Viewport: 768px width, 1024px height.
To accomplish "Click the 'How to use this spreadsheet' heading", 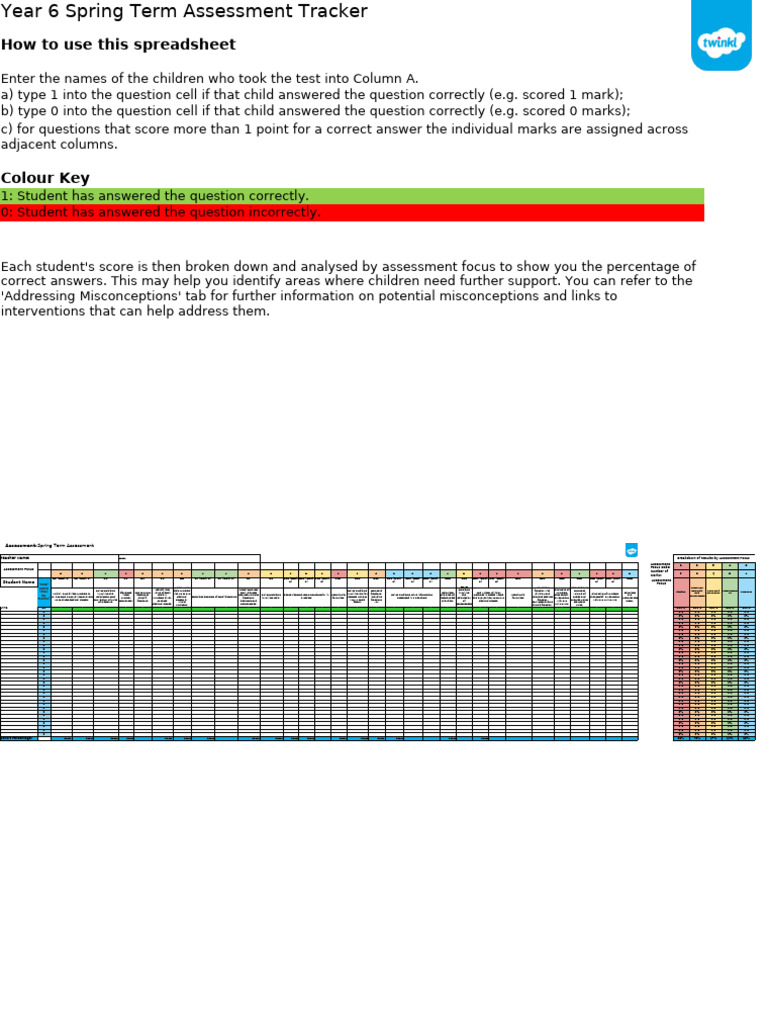I will click(x=118, y=44).
